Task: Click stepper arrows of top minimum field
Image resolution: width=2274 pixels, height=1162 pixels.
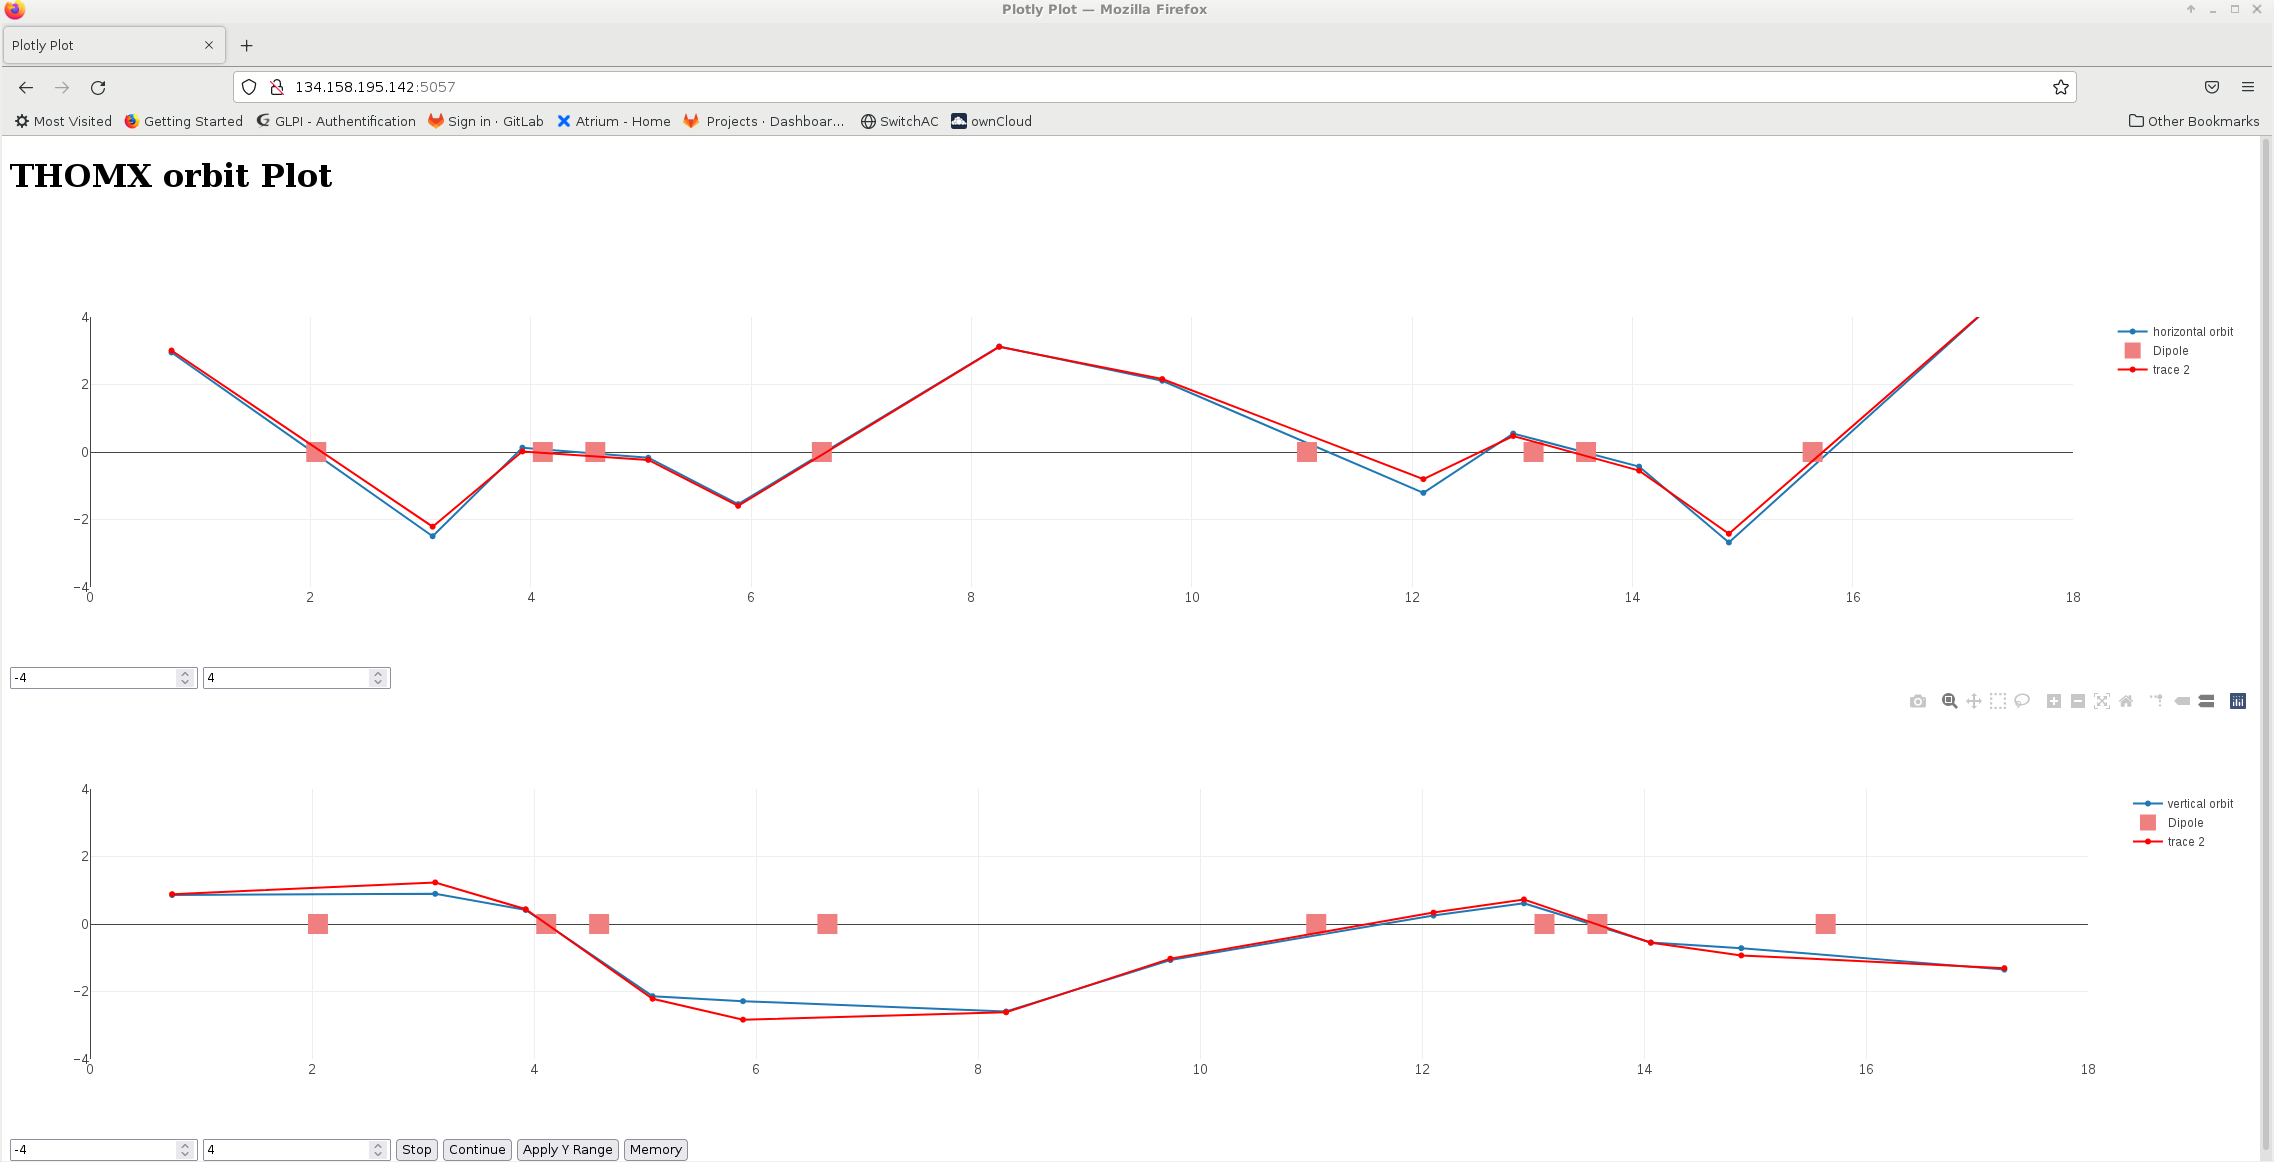Action: pyautogui.click(x=185, y=678)
